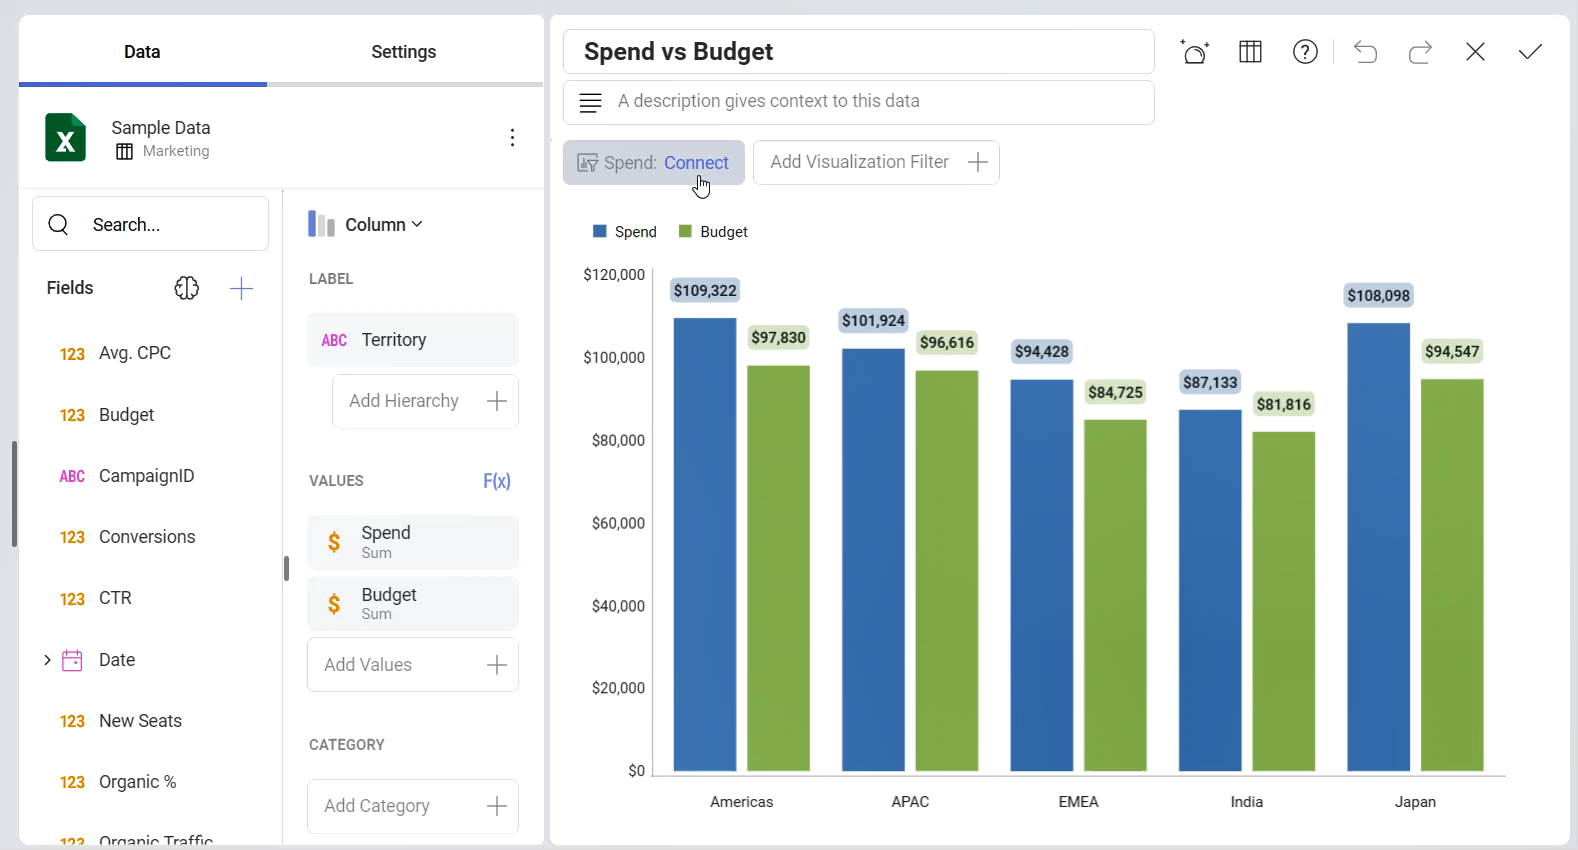Viewport: 1578px width, 850px height.
Task: Click the description lines icon
Action: click(x=591, y=102)
